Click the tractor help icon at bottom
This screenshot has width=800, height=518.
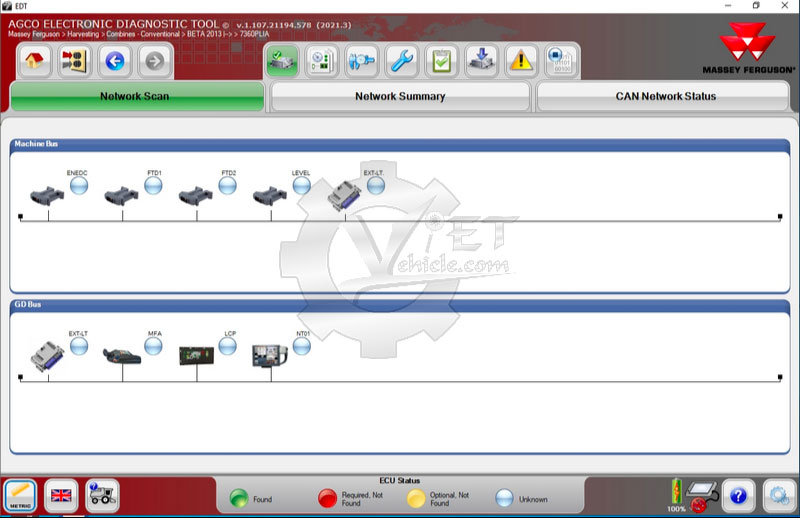click(102, 495)
